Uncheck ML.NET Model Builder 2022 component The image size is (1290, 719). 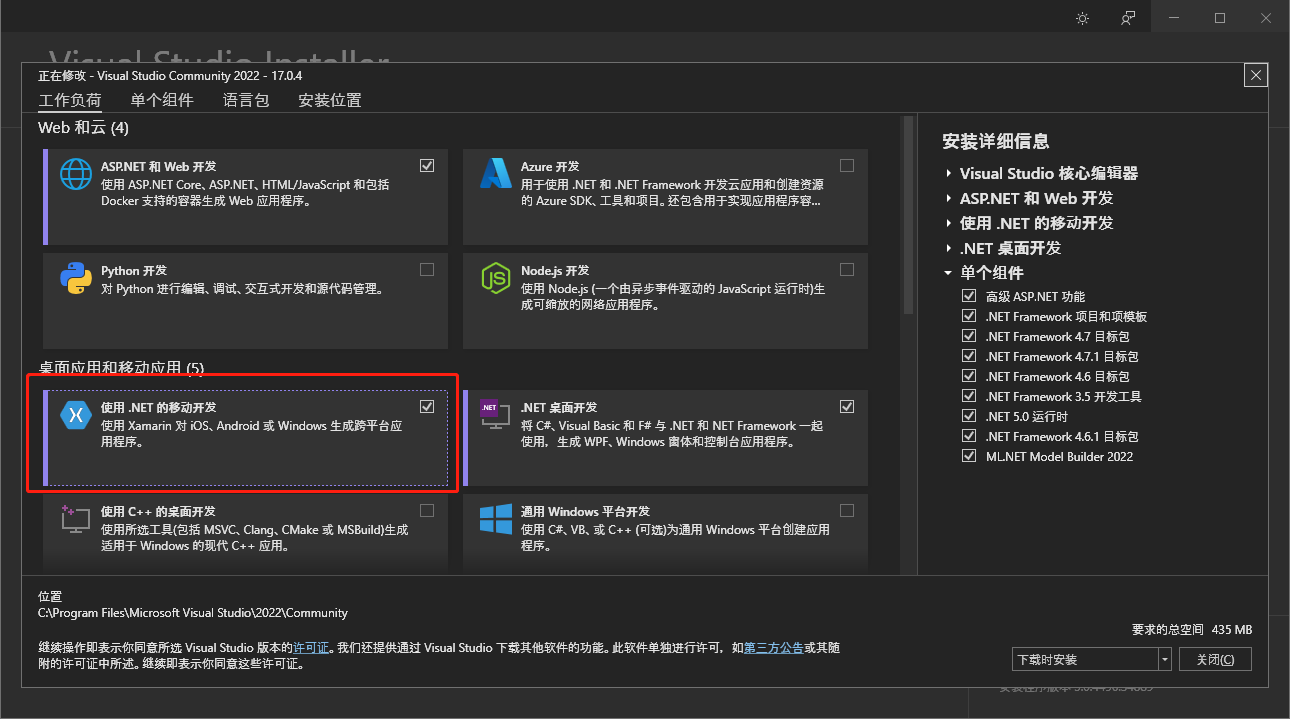[968, 456]
